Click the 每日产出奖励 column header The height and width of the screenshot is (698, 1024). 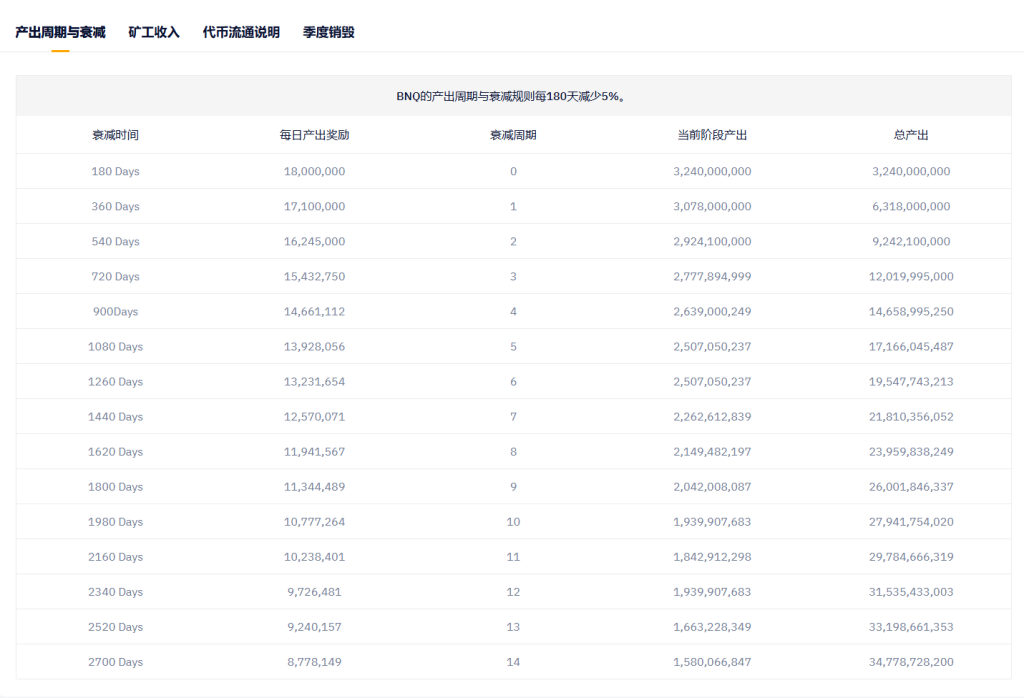314,135
